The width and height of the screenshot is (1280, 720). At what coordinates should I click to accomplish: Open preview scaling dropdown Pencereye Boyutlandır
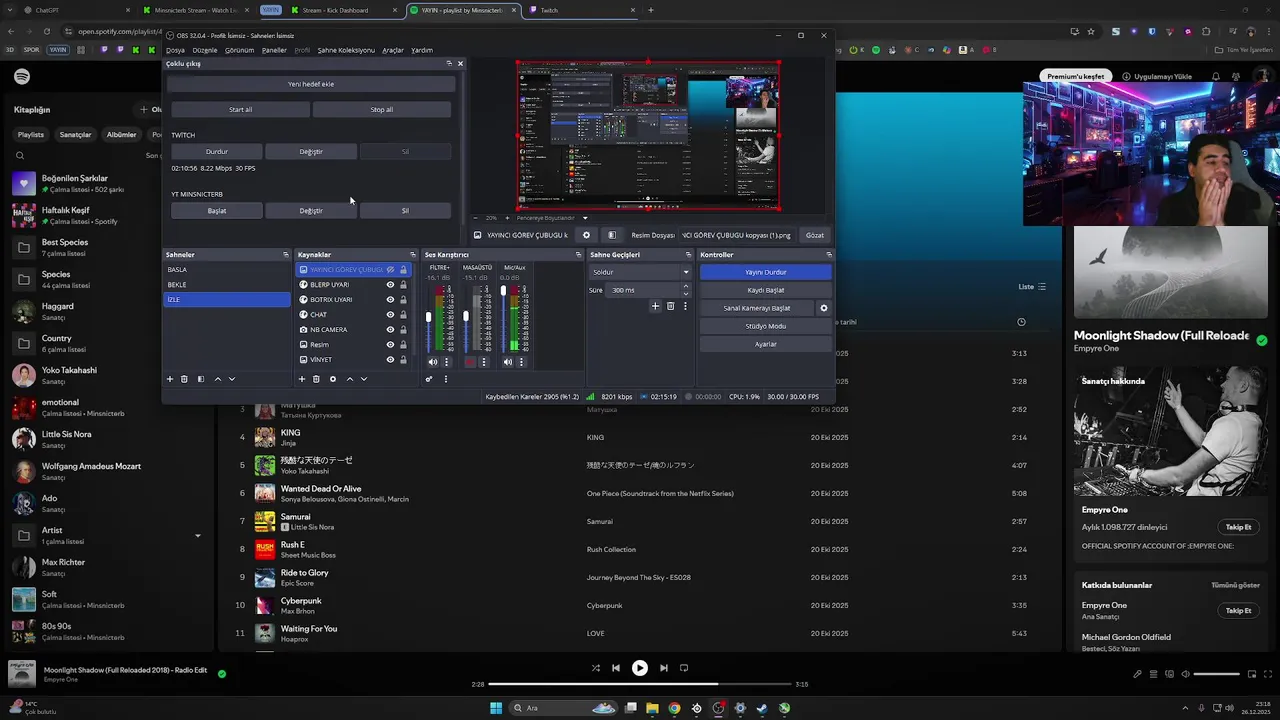[551, 218]
